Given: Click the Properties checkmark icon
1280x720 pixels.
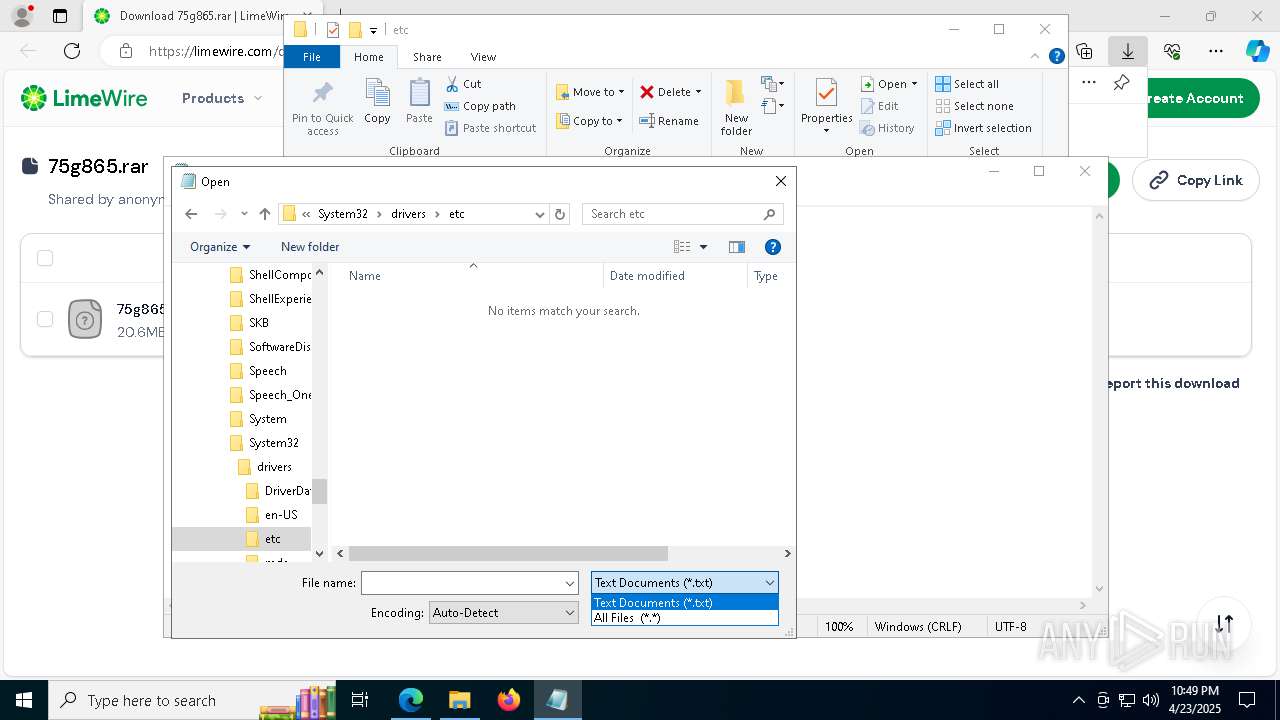Looking at the screenshot, I should [x=826, y=93].
